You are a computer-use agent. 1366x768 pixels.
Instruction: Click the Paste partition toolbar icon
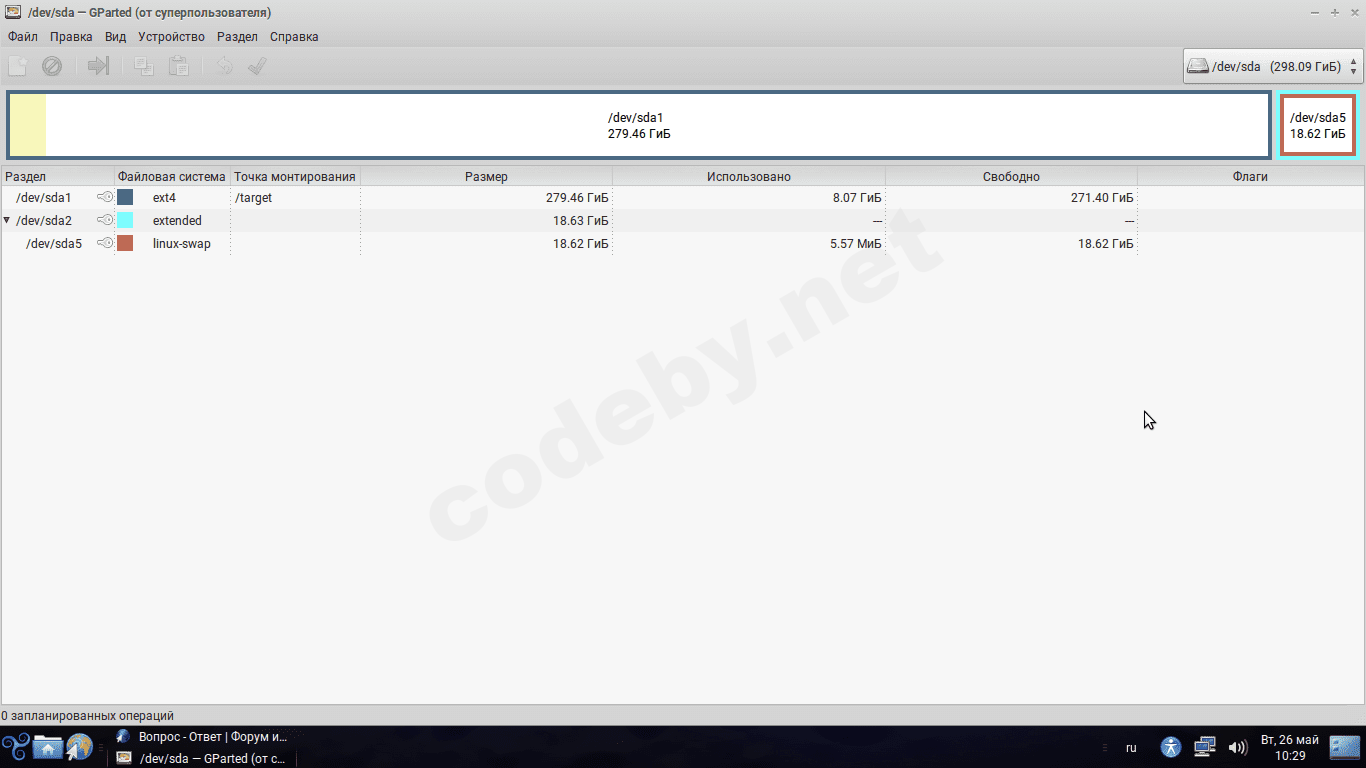point(179,65)
